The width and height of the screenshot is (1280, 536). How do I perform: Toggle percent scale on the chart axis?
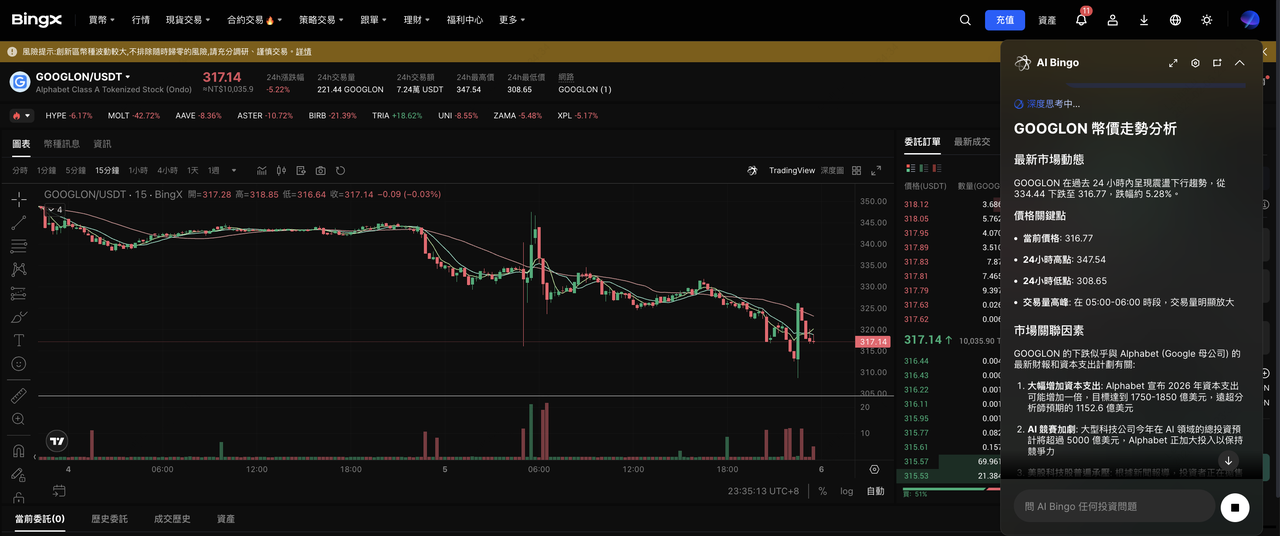pyautogui.click(x=823, y=491)
